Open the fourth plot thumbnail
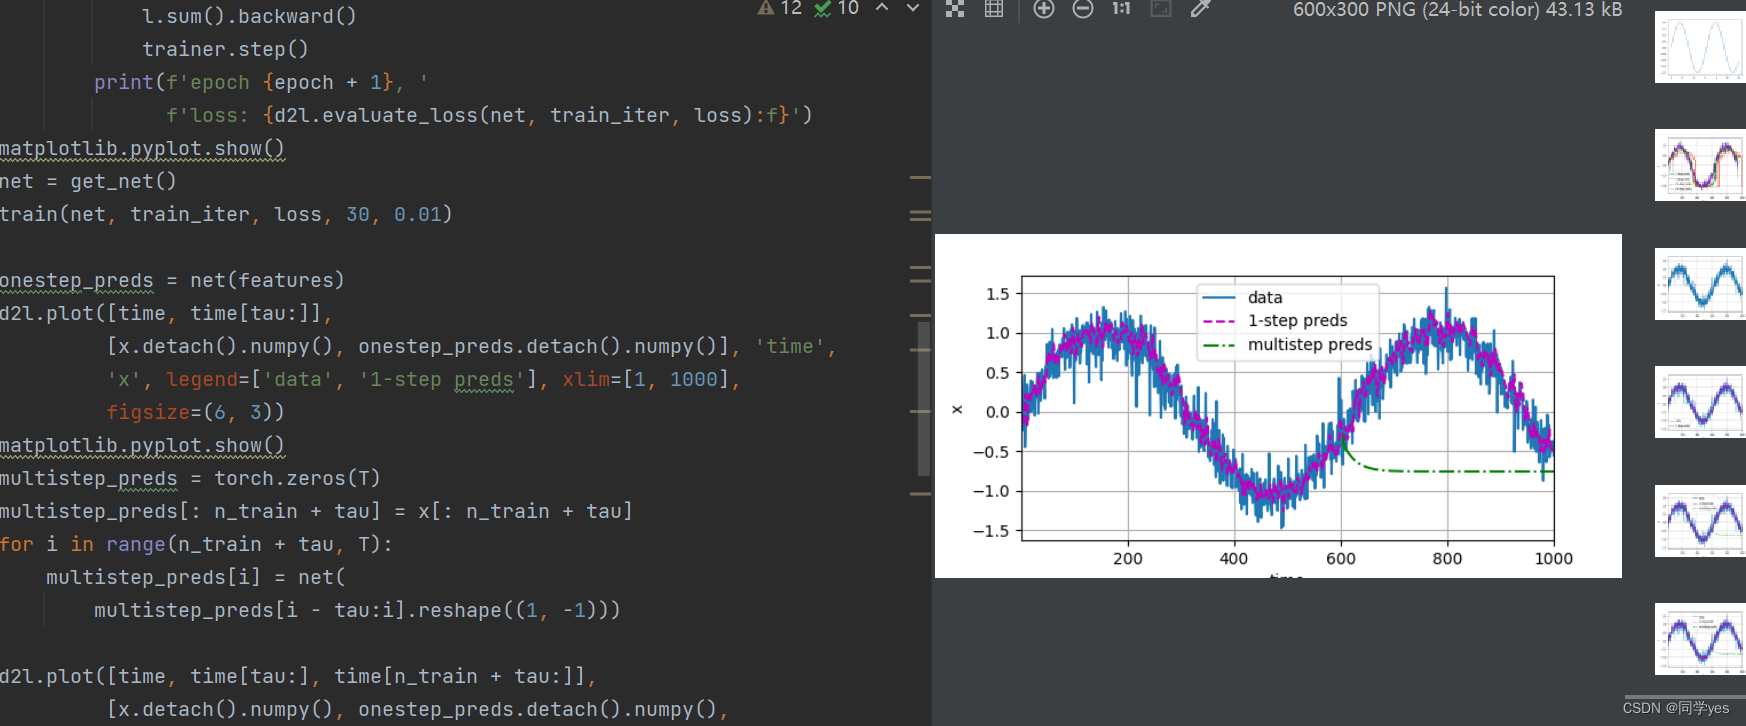This screenshot has height=726, width=1746. click(x=1700, y=402)
